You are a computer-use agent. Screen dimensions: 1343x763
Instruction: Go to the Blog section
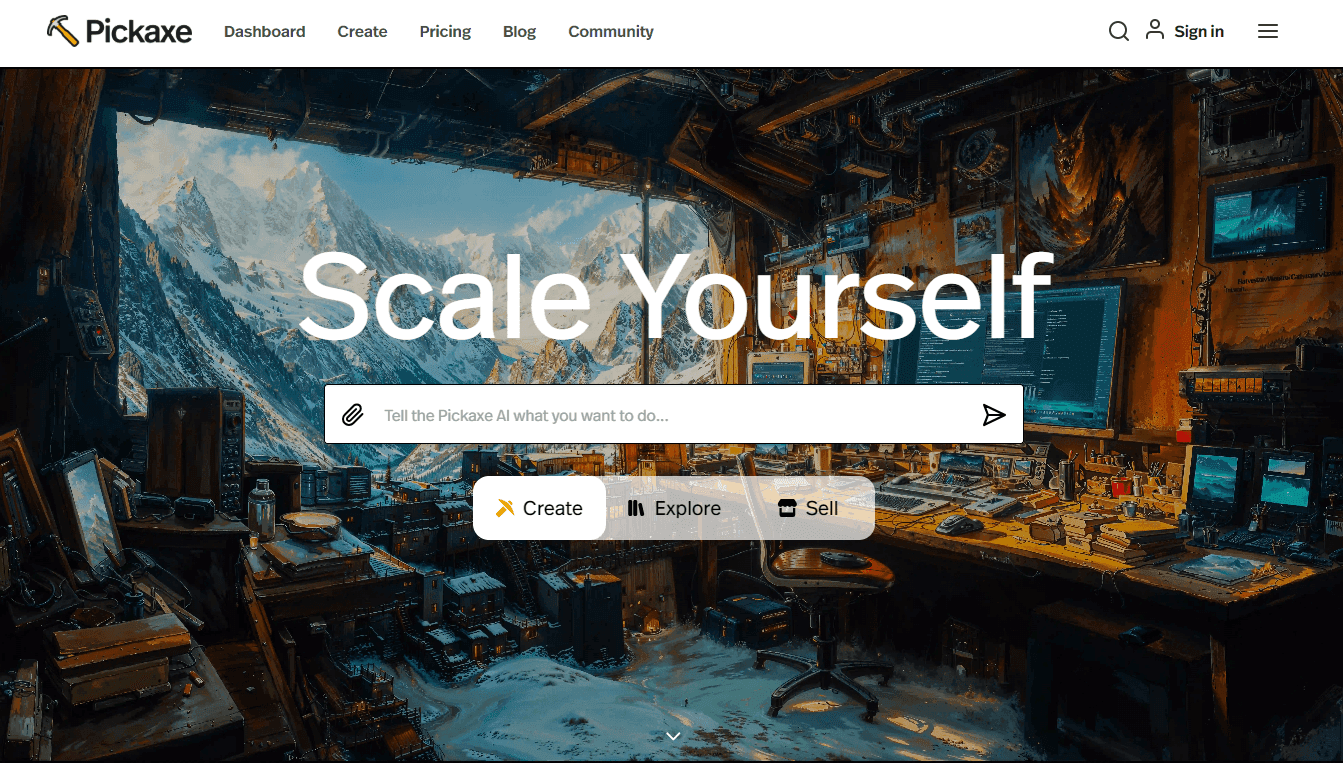[x=519, y=31]
